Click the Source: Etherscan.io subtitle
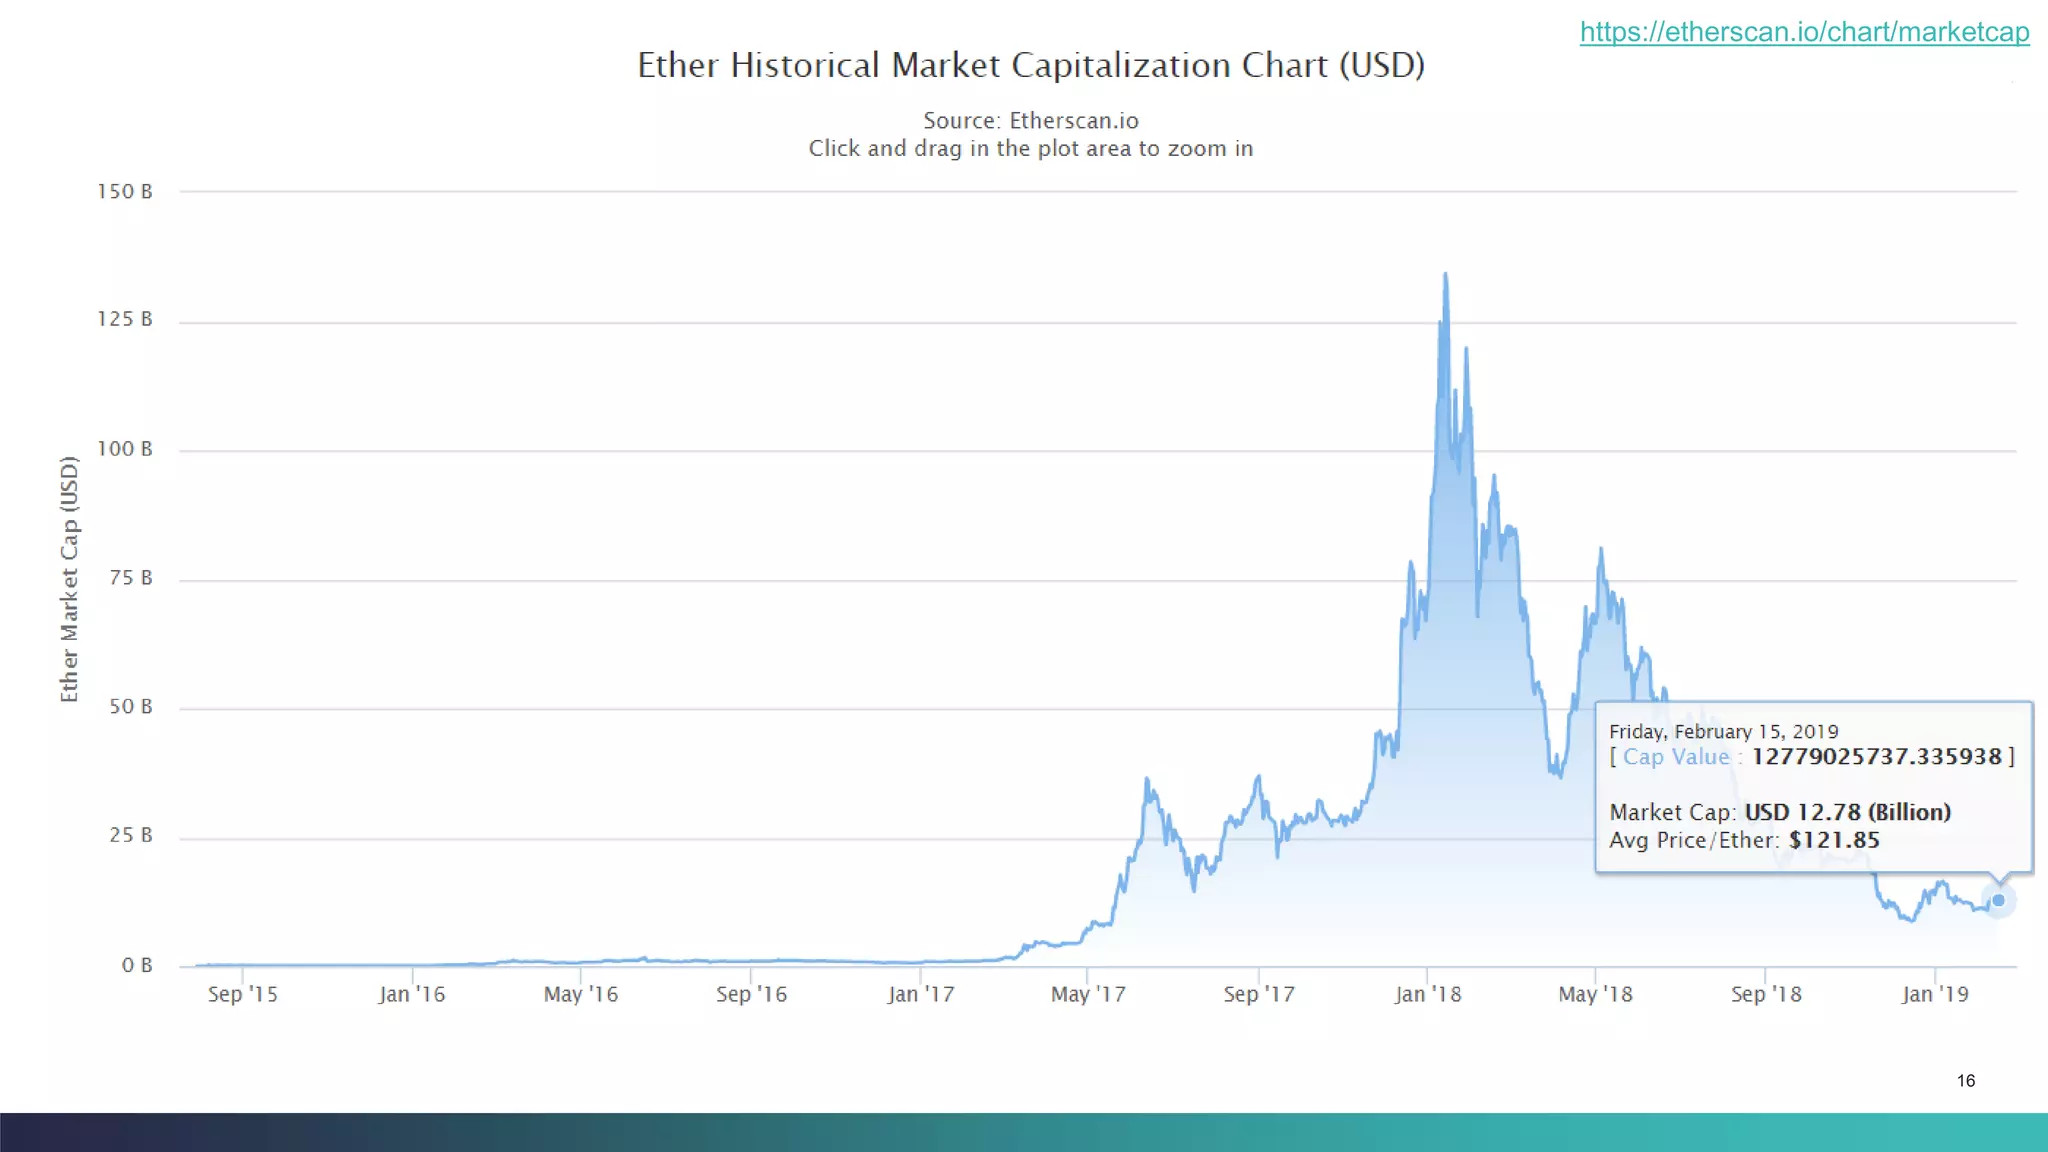2048x1152 pixels. pos(1030,121)
